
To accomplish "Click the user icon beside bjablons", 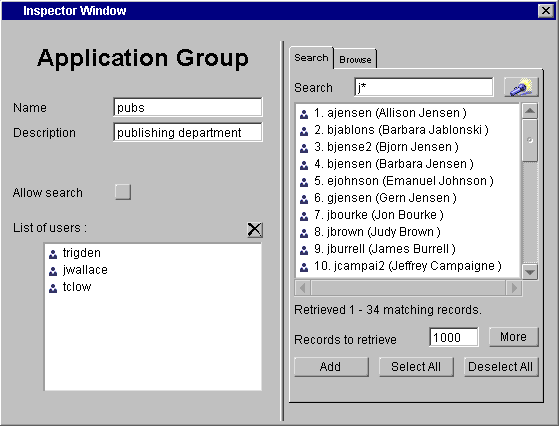I will [x=304, y=131].
